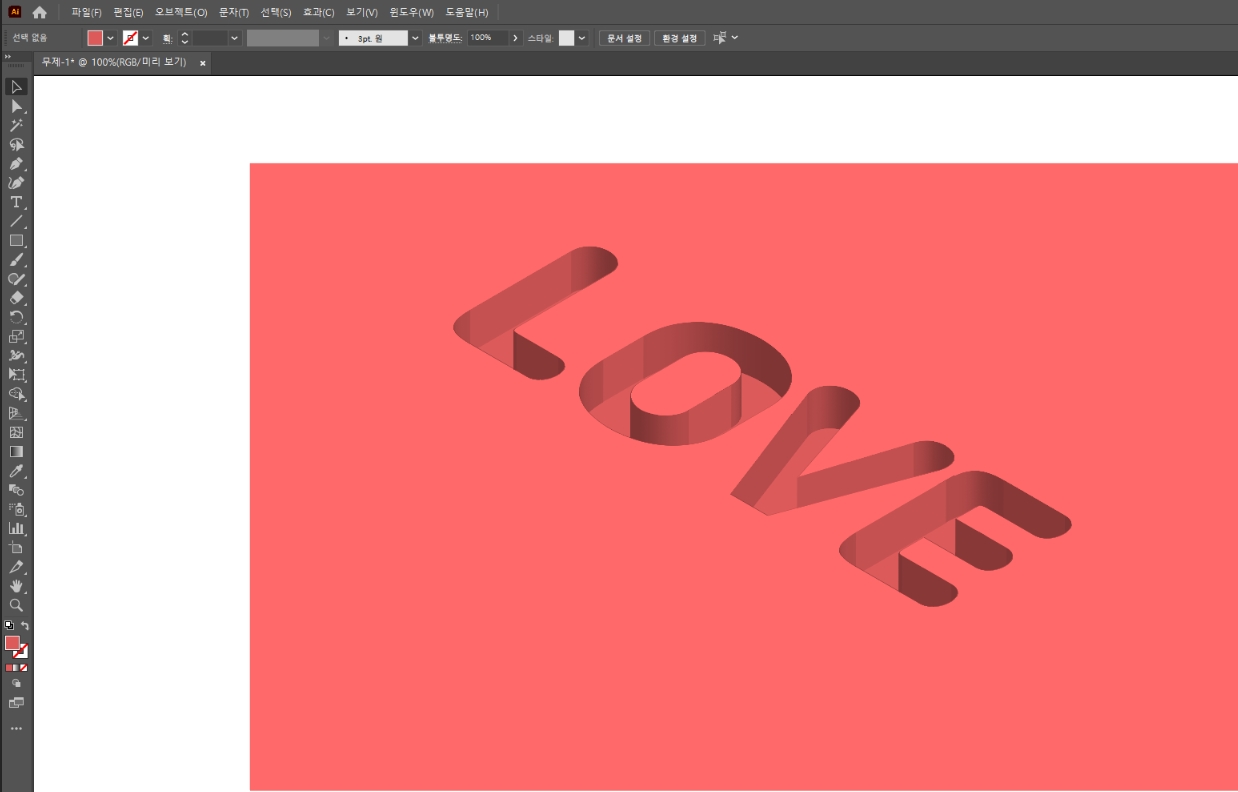Click the 문서 설정 button
The height and width of the screenshot is (792, 1238).
(624, 38)
